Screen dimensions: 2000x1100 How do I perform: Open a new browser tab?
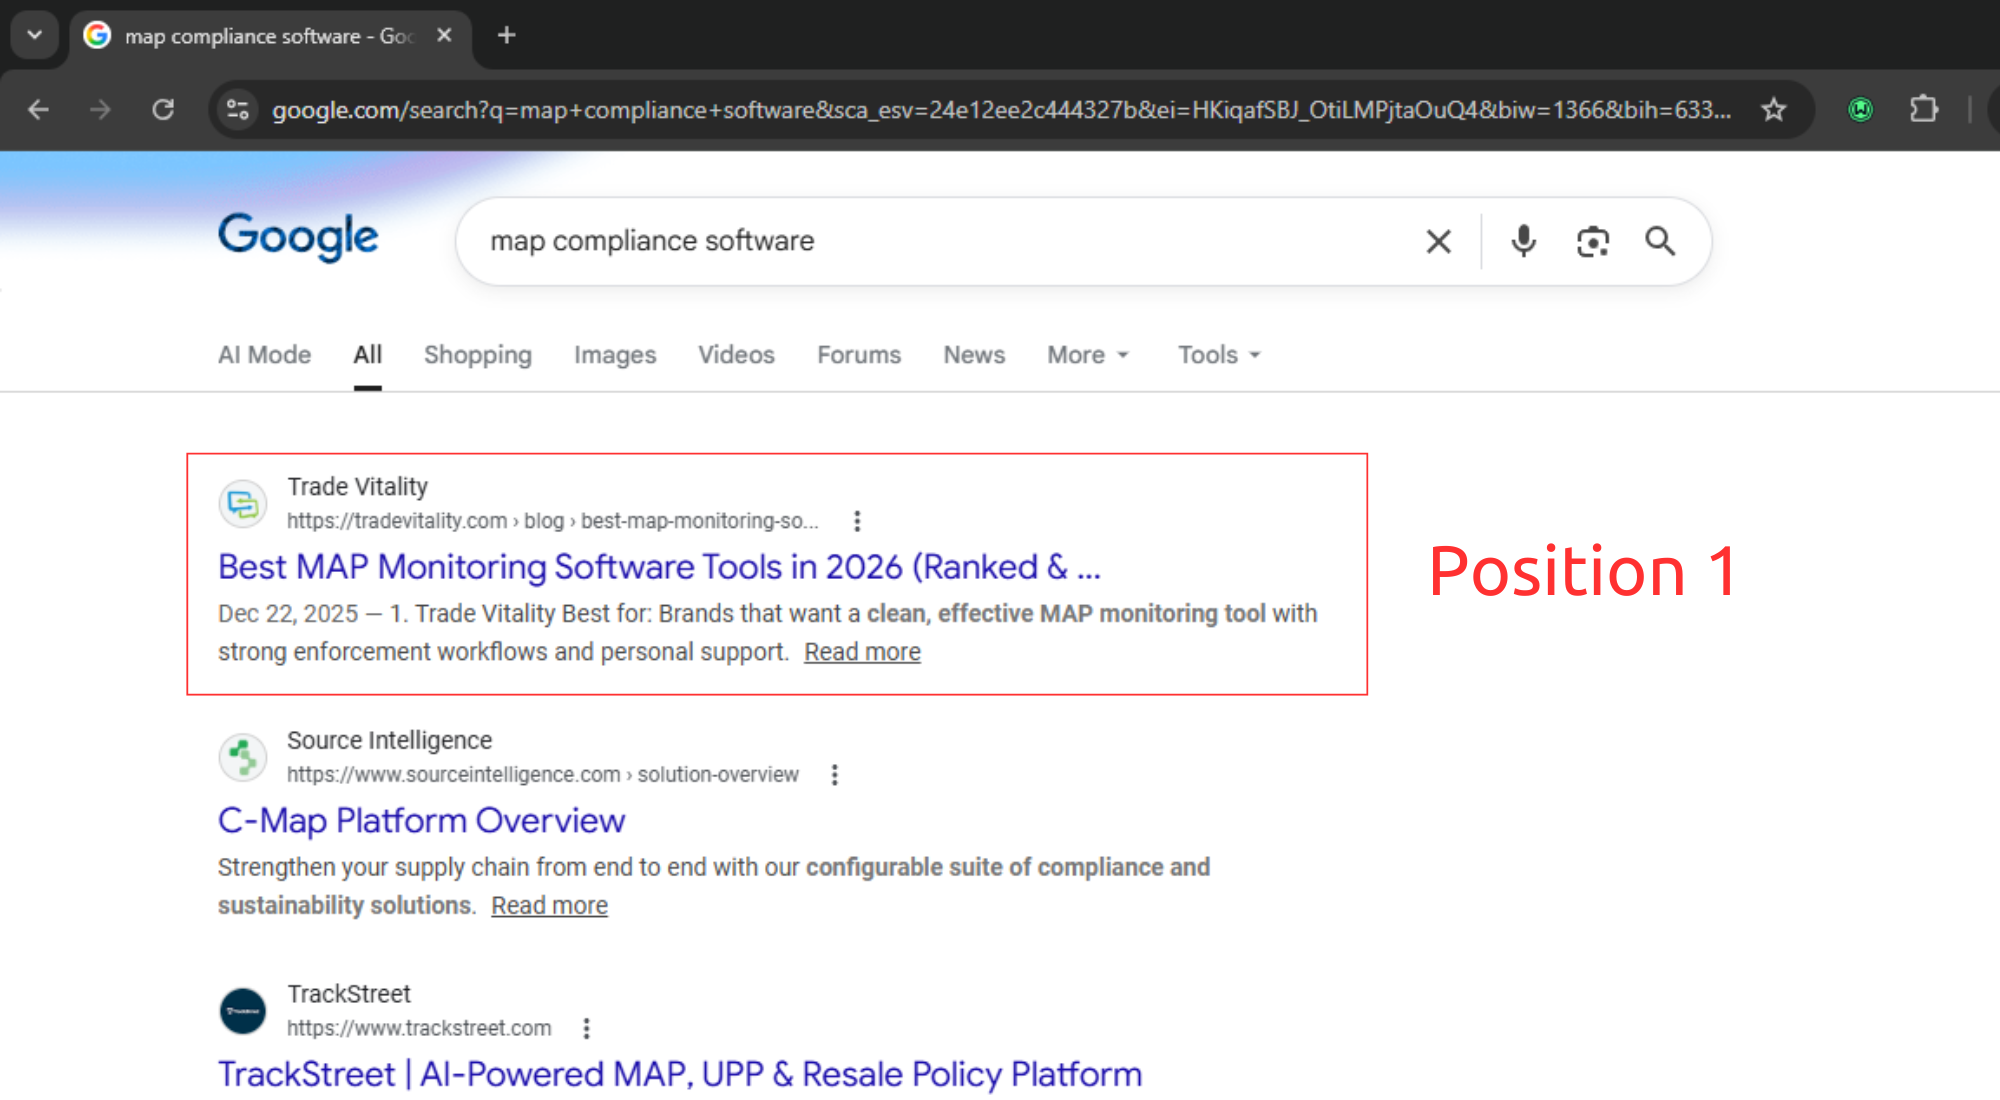pyautogui.click(x=505, y=35)
